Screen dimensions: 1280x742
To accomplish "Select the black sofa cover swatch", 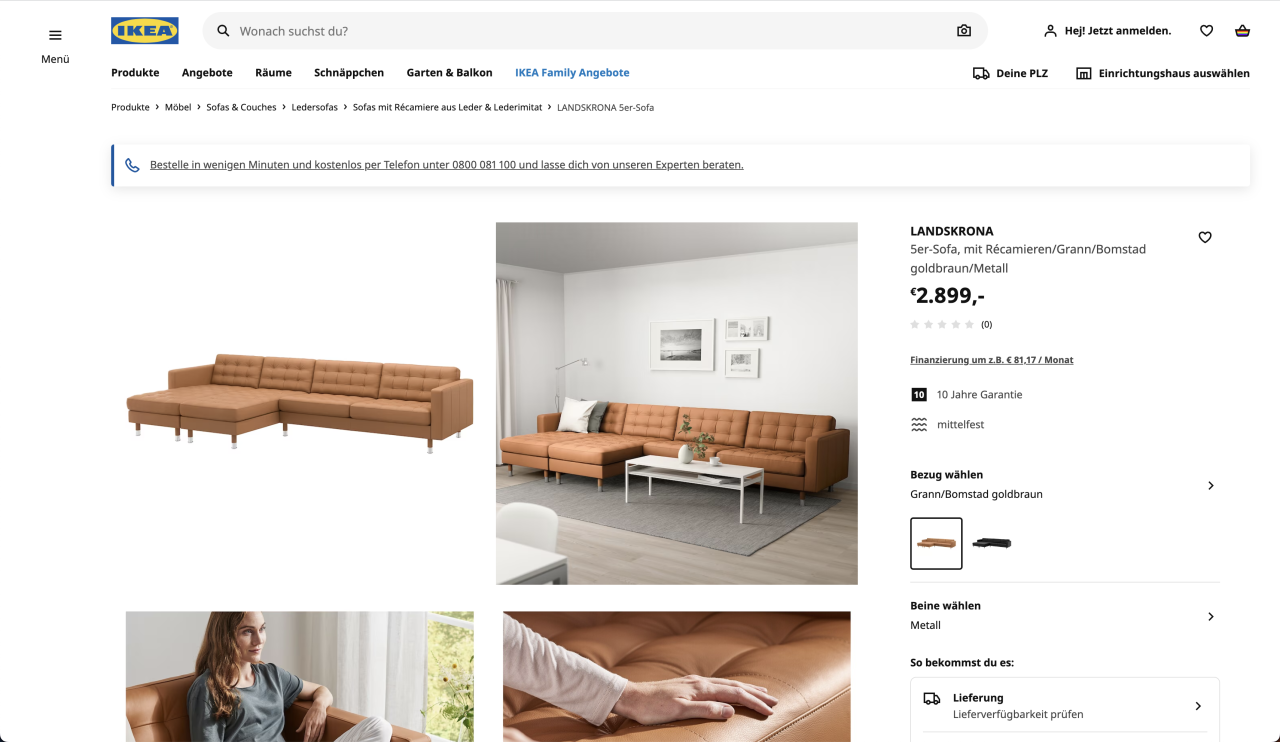I will tap(992, 543).
